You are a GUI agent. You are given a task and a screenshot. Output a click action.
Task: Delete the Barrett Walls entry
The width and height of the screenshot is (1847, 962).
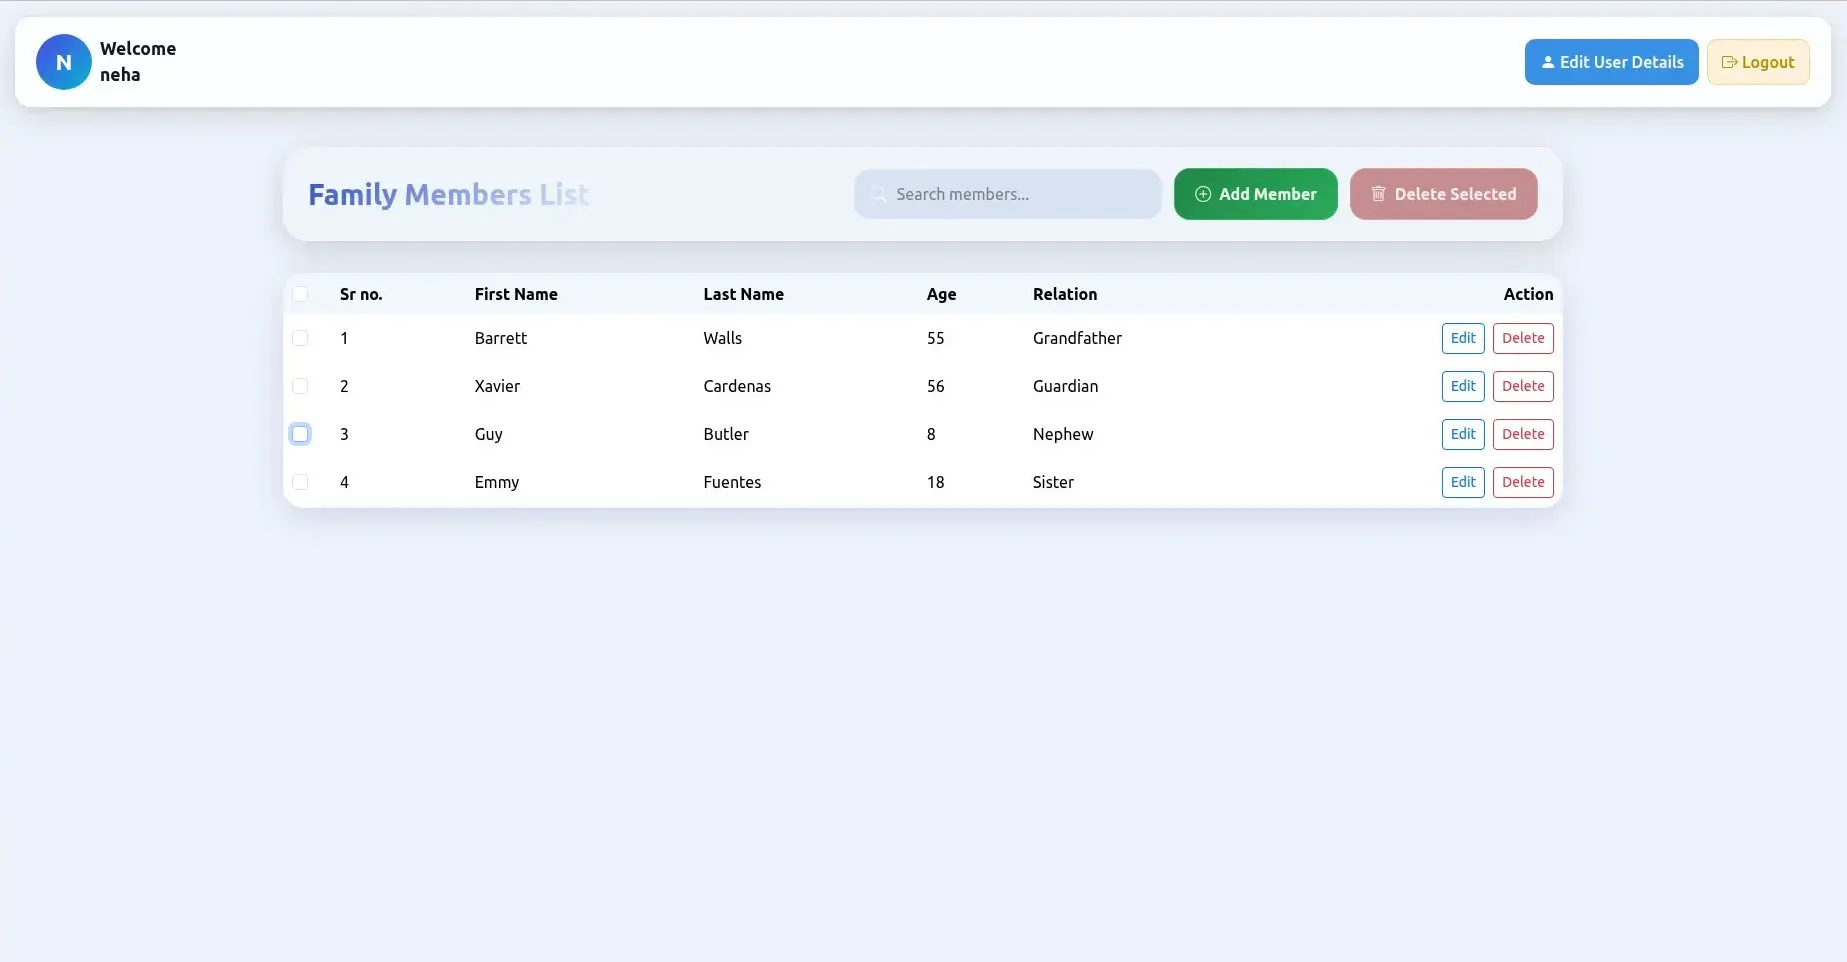1523,338
